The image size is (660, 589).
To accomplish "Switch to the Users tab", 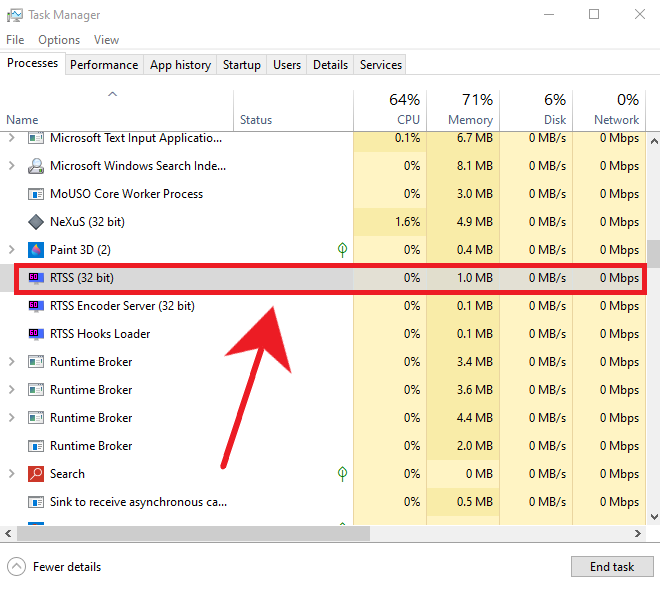I will (287, 65).
